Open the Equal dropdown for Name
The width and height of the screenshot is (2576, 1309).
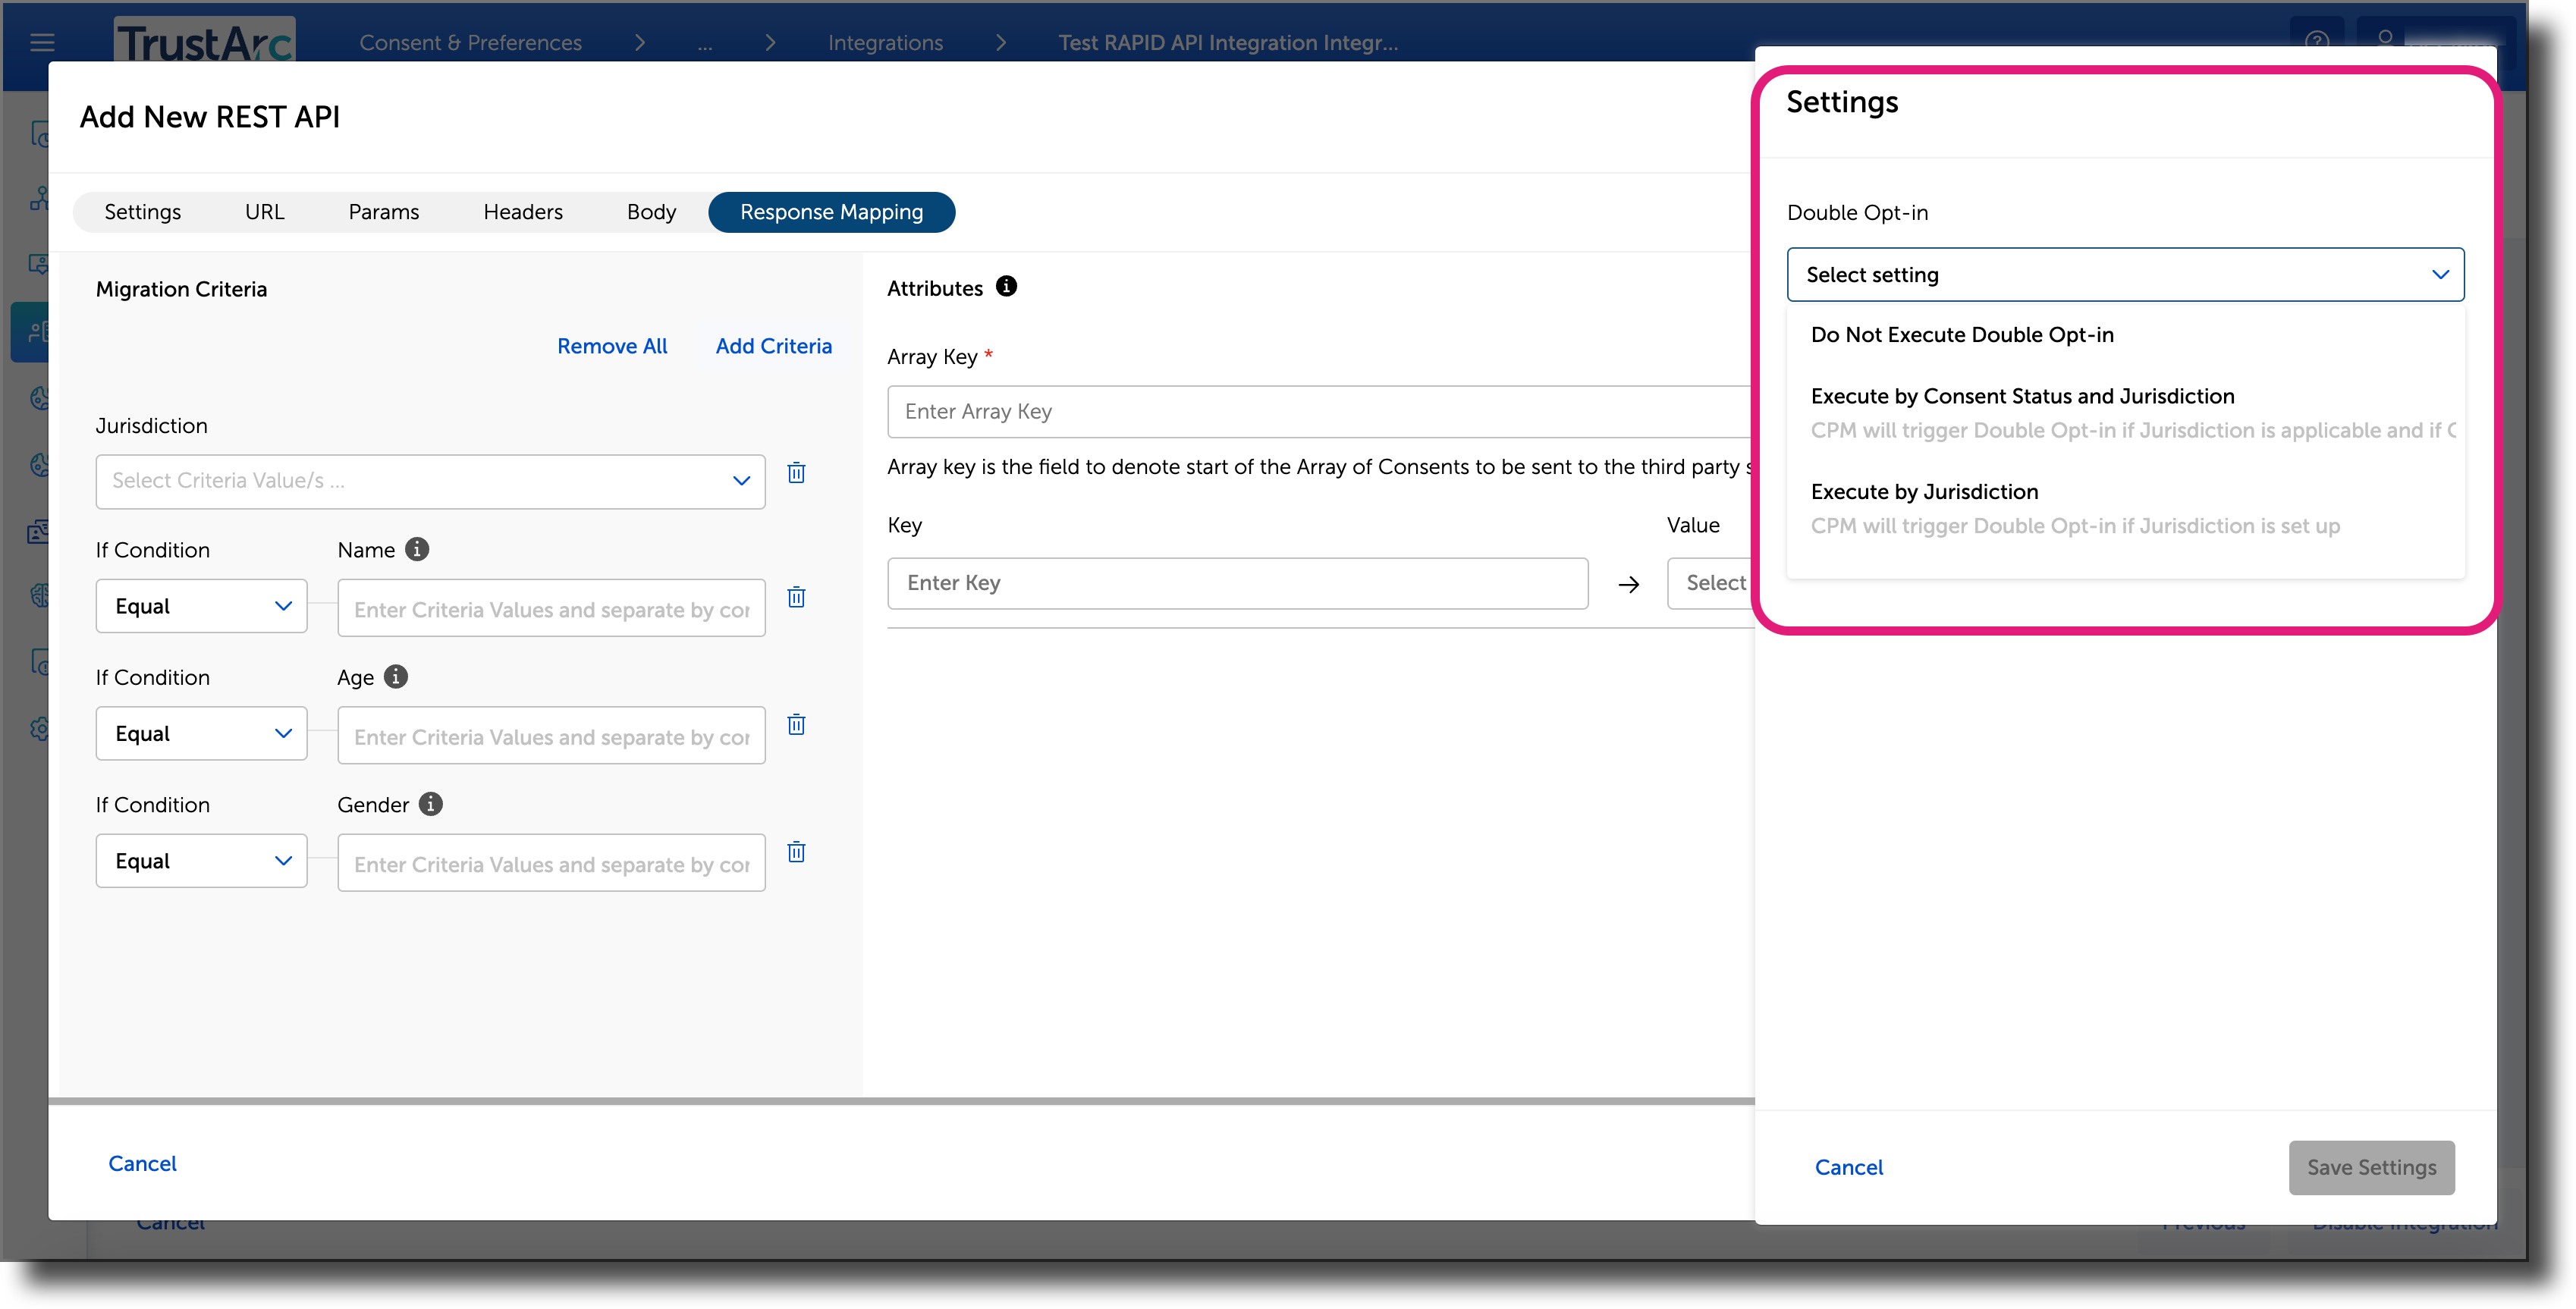point(201,606)
